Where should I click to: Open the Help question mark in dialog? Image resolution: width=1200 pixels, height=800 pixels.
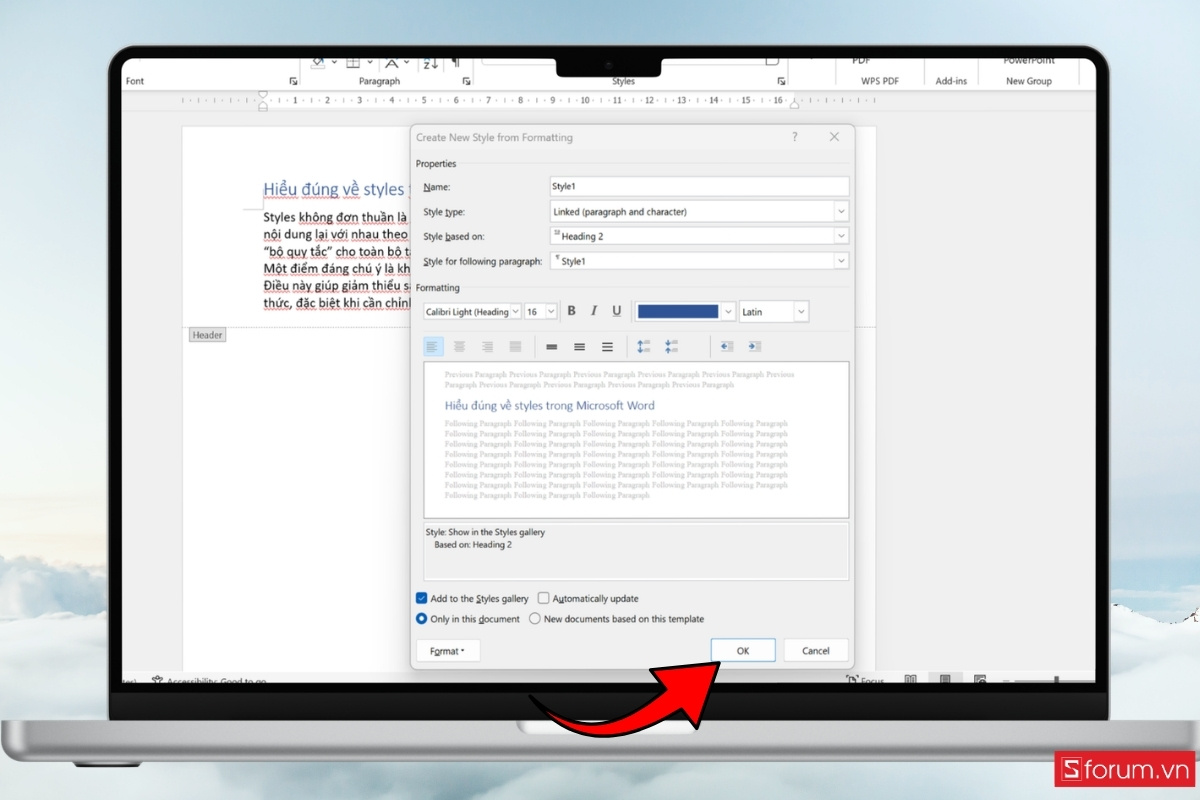tap(795, 137)
